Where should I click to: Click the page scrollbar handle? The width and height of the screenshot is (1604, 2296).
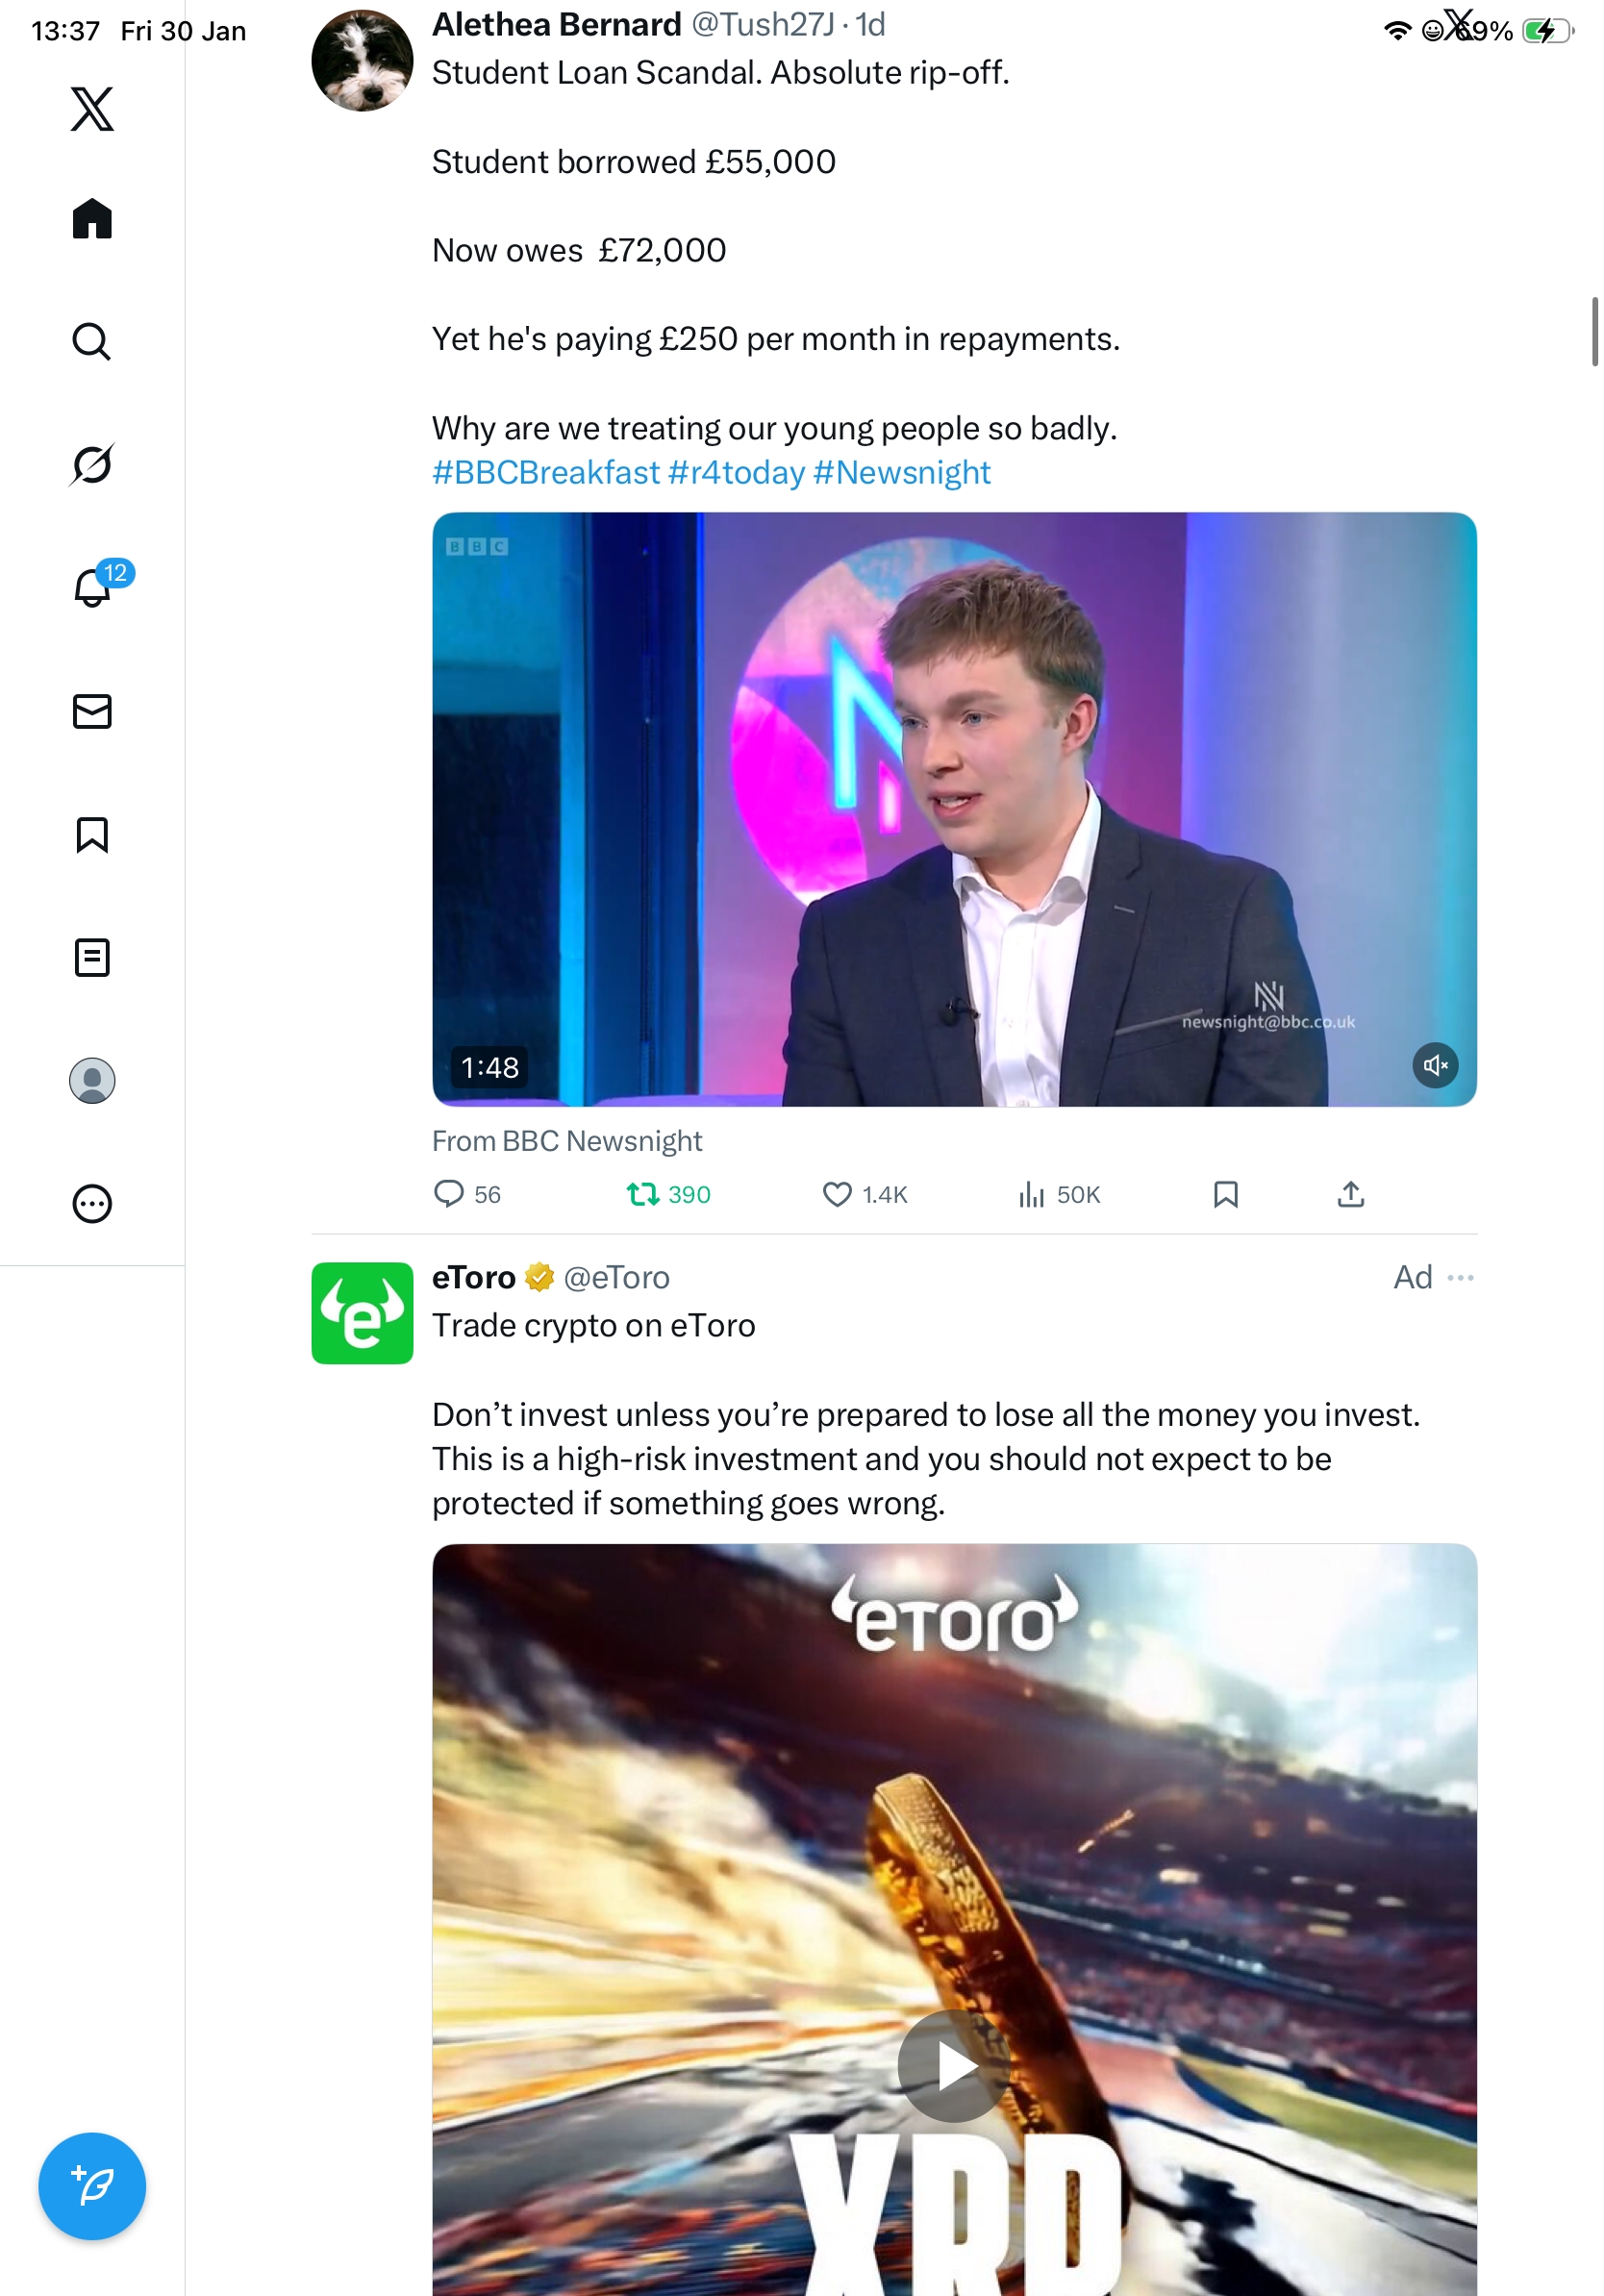pyautogui.click(x=1594, y=331)
